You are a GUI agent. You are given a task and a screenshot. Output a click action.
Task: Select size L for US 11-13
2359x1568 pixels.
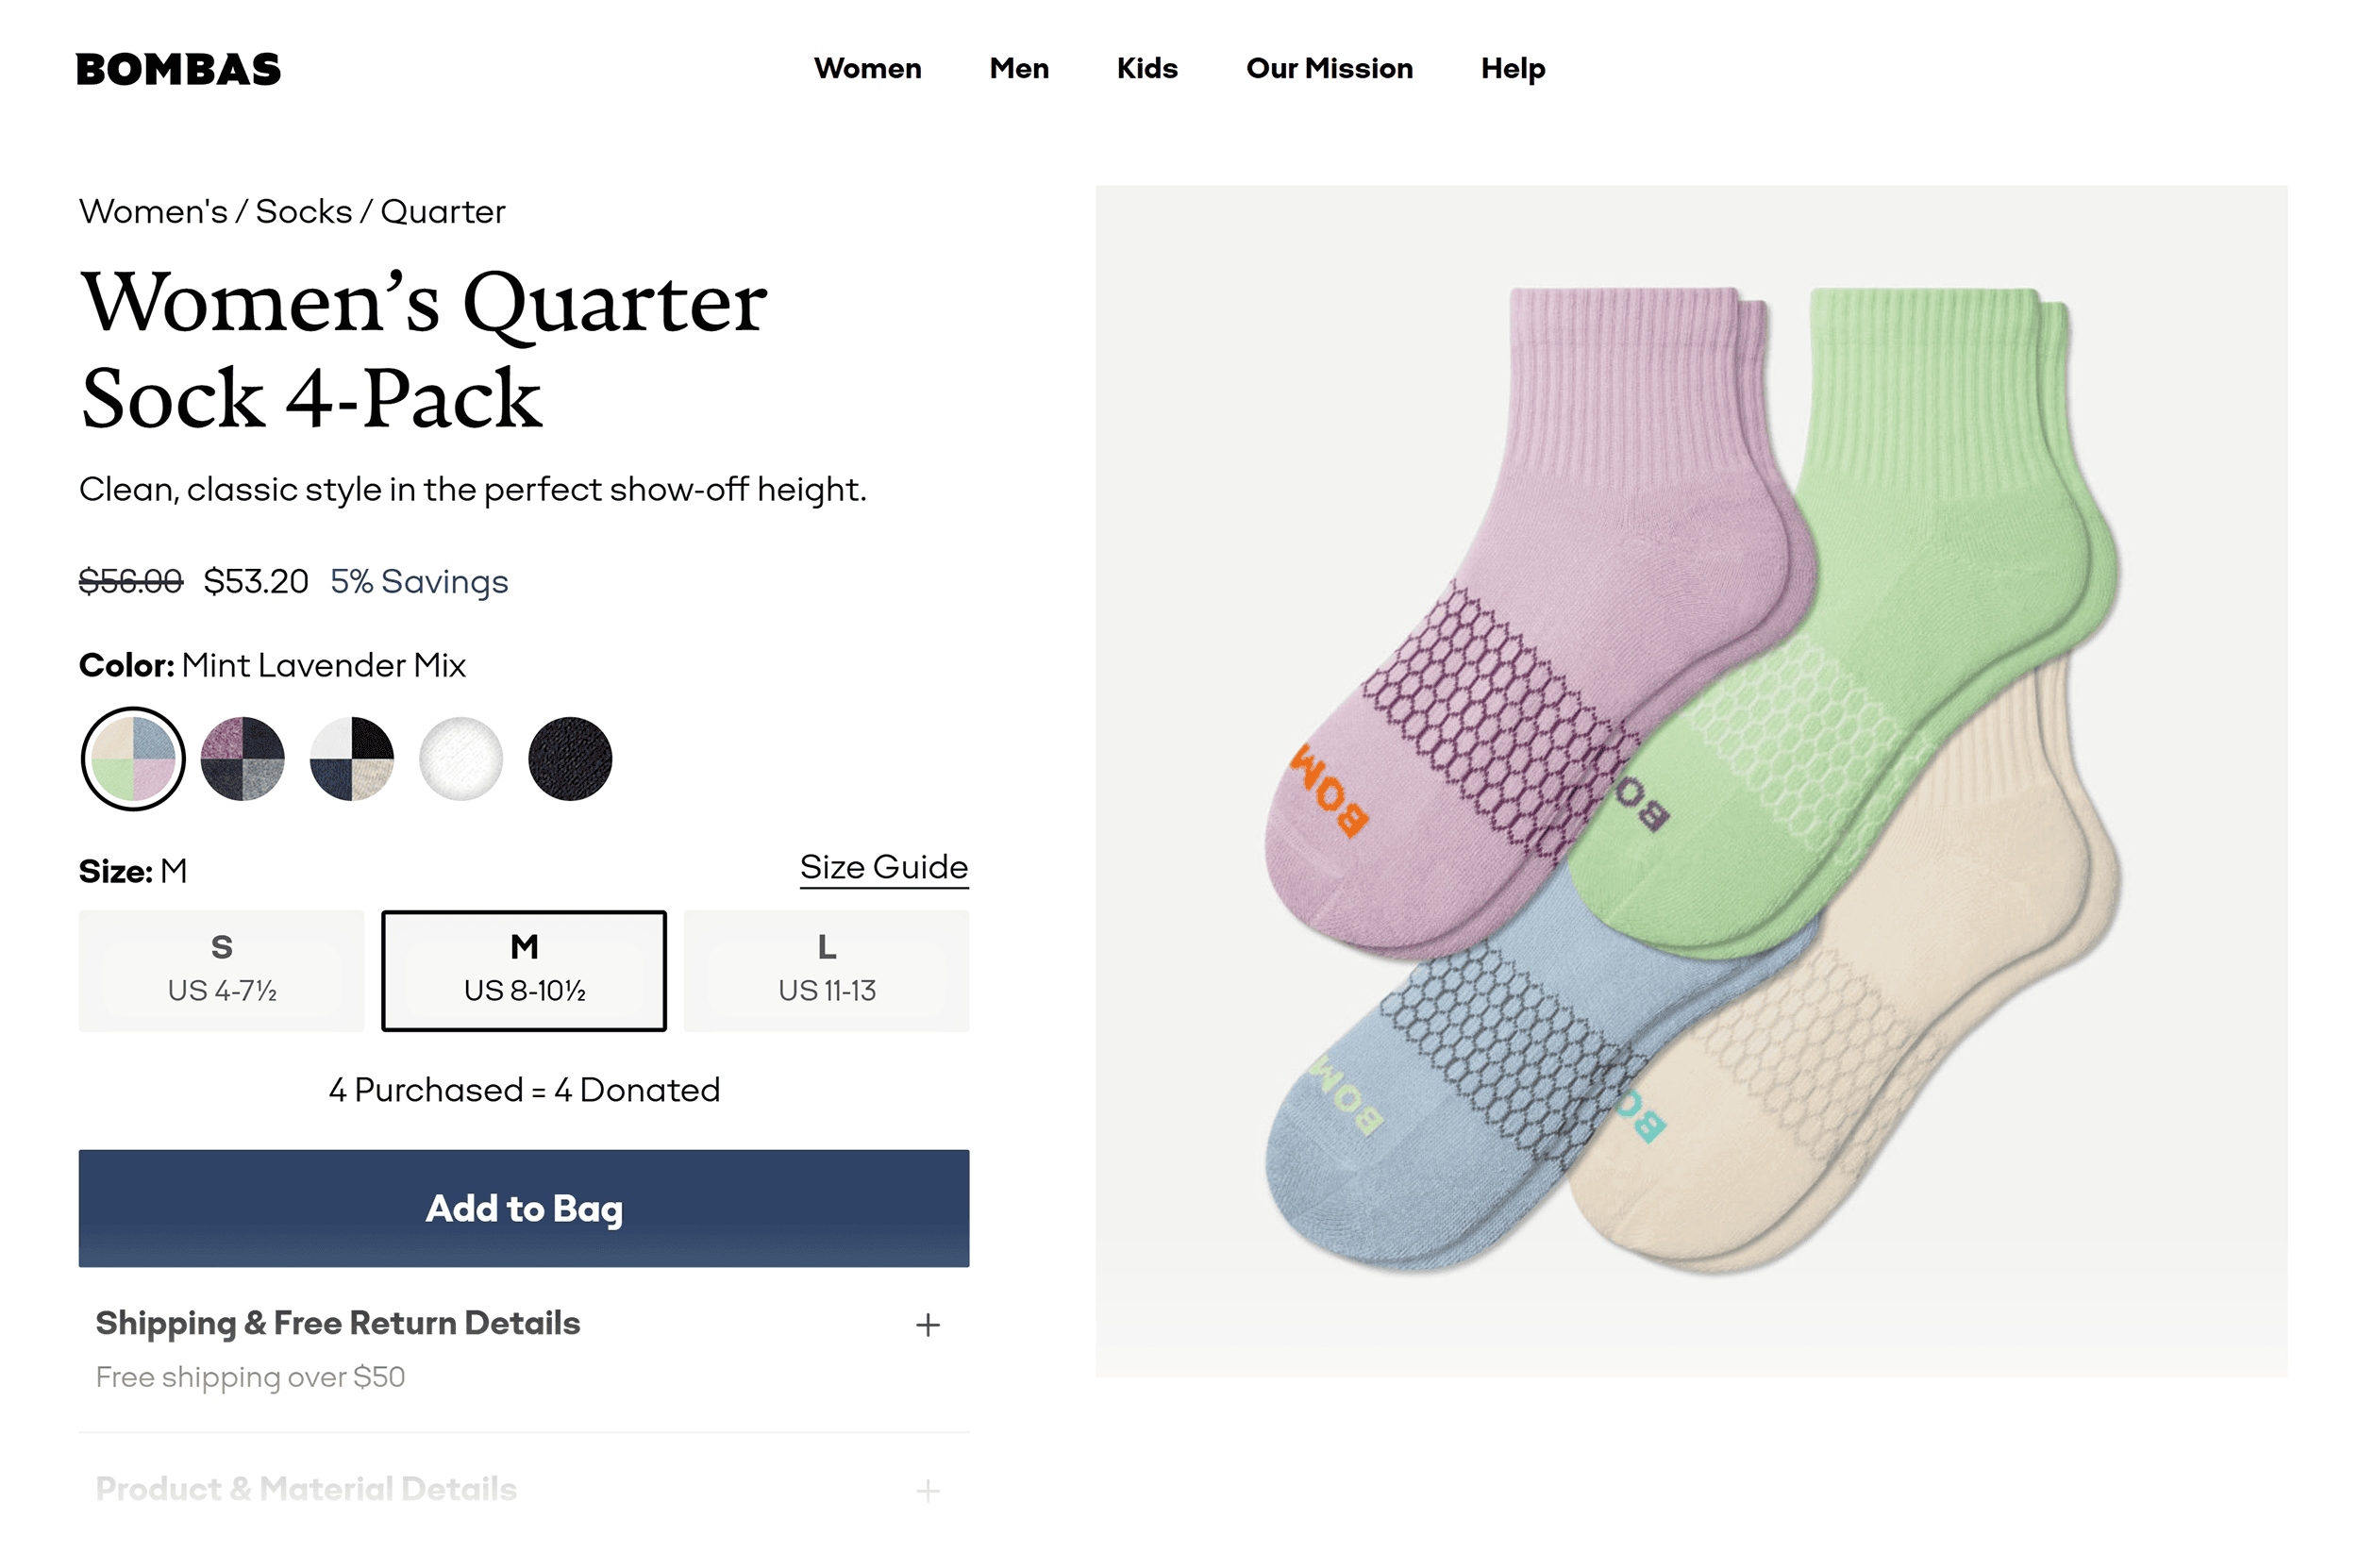pos(826,969)
